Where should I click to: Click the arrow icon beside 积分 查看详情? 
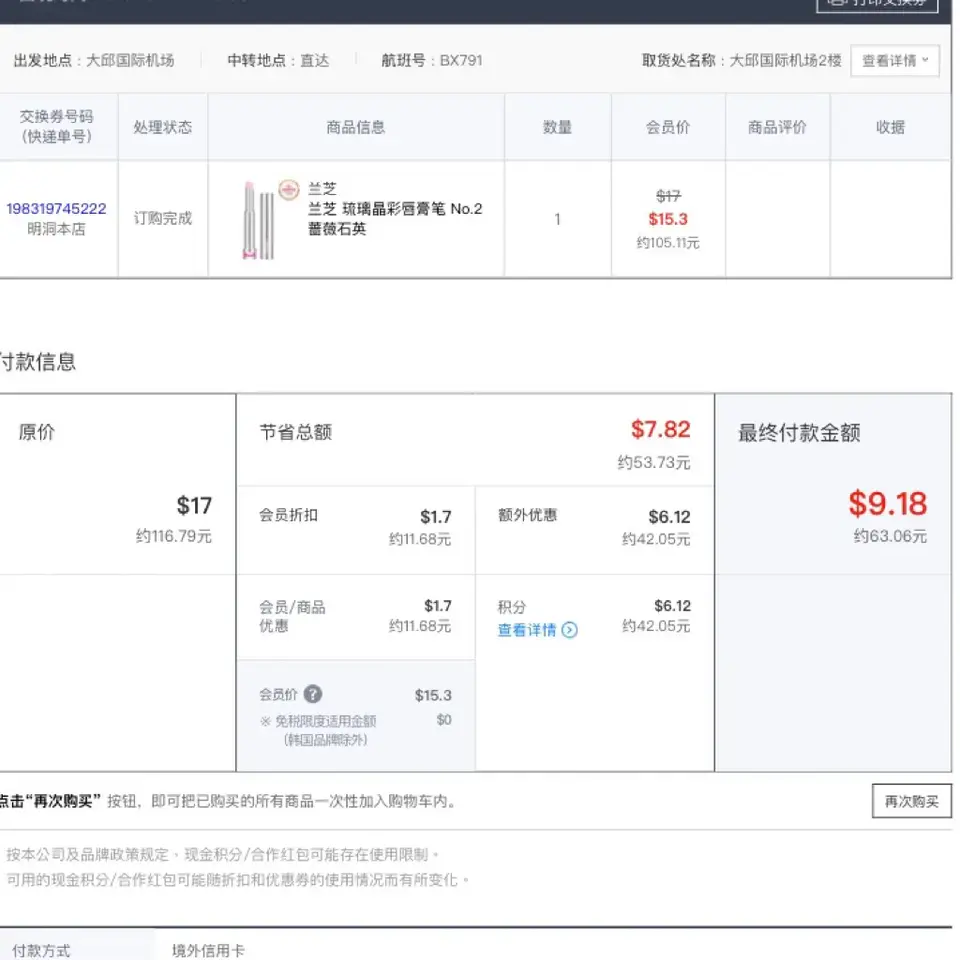pos(569,630)
